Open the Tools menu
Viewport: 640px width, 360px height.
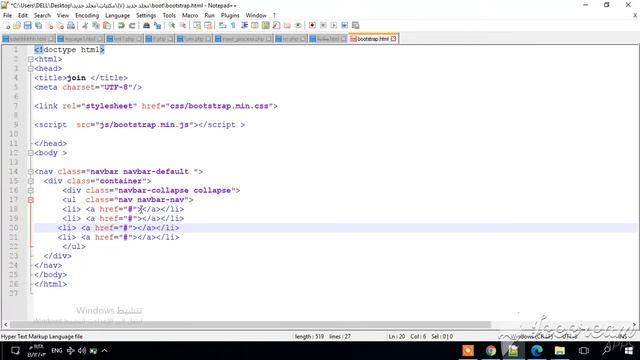[169, 16]
